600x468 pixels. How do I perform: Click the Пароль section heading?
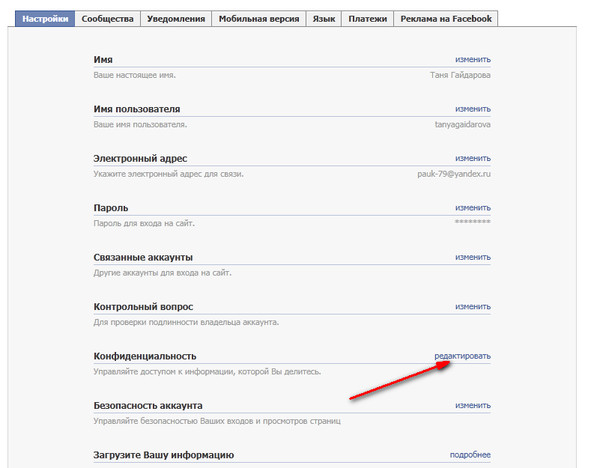(111, 208)
